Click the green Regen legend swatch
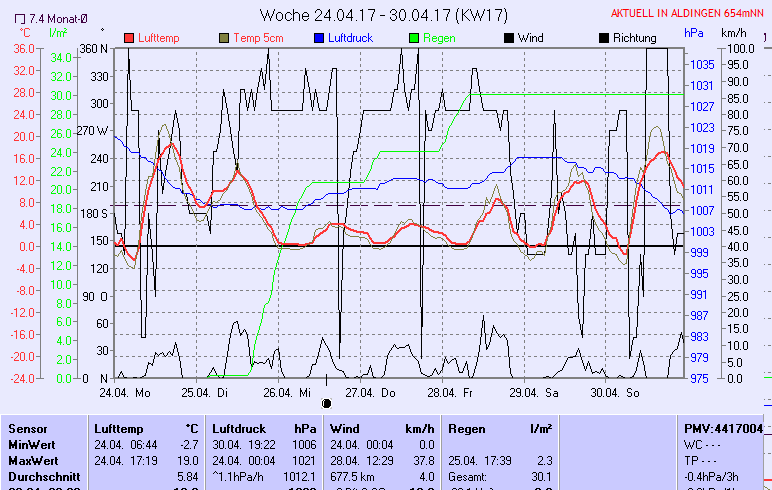This screenshot has width=772, height=490. click(414, 38)
